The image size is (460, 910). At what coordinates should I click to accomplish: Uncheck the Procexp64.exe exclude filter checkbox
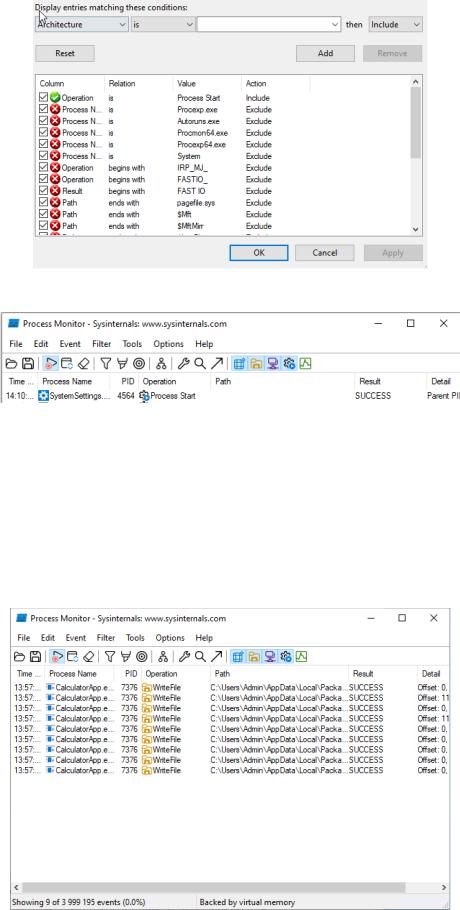tap(44, 145)
